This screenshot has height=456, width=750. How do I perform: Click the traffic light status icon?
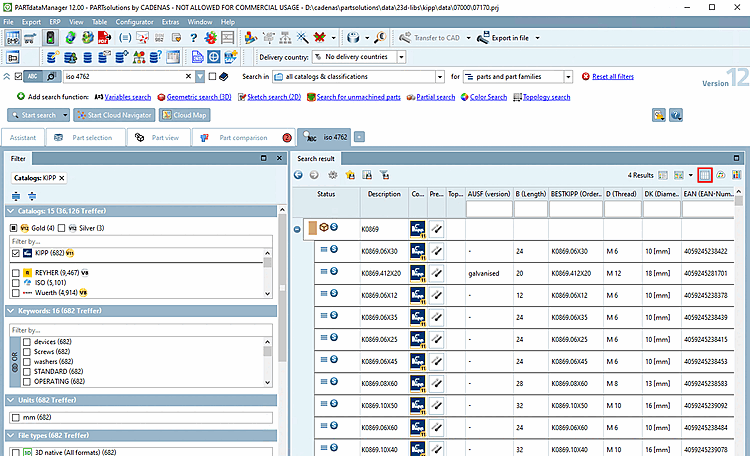[x=50, y=37]
